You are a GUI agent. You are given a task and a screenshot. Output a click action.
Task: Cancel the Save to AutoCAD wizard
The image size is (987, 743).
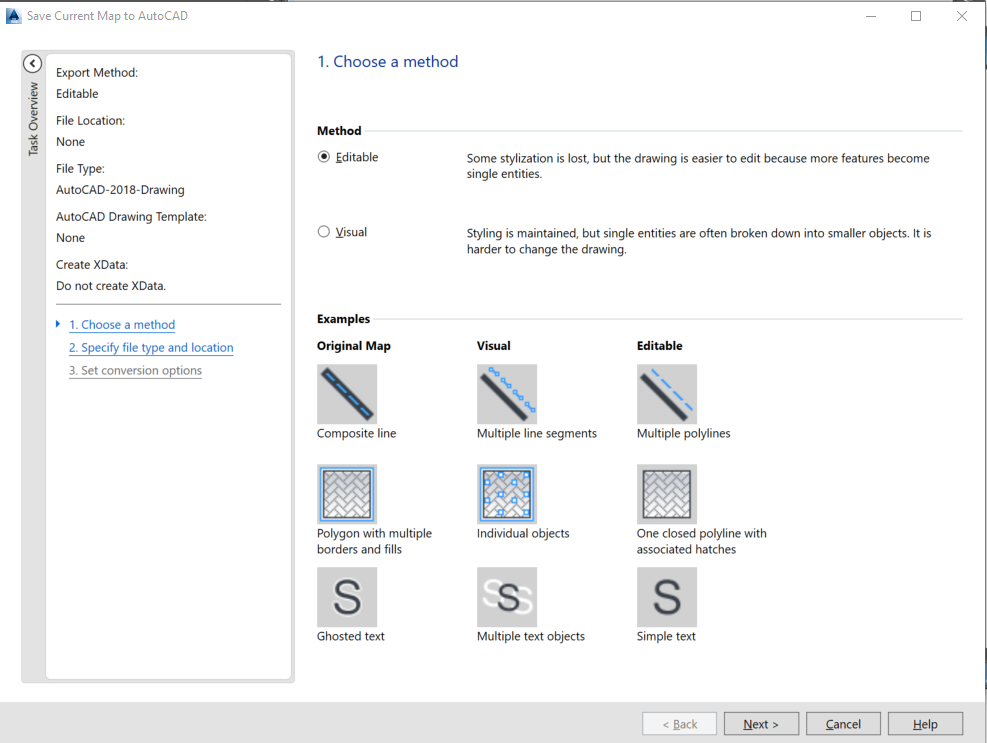click(x=843, y=723)
